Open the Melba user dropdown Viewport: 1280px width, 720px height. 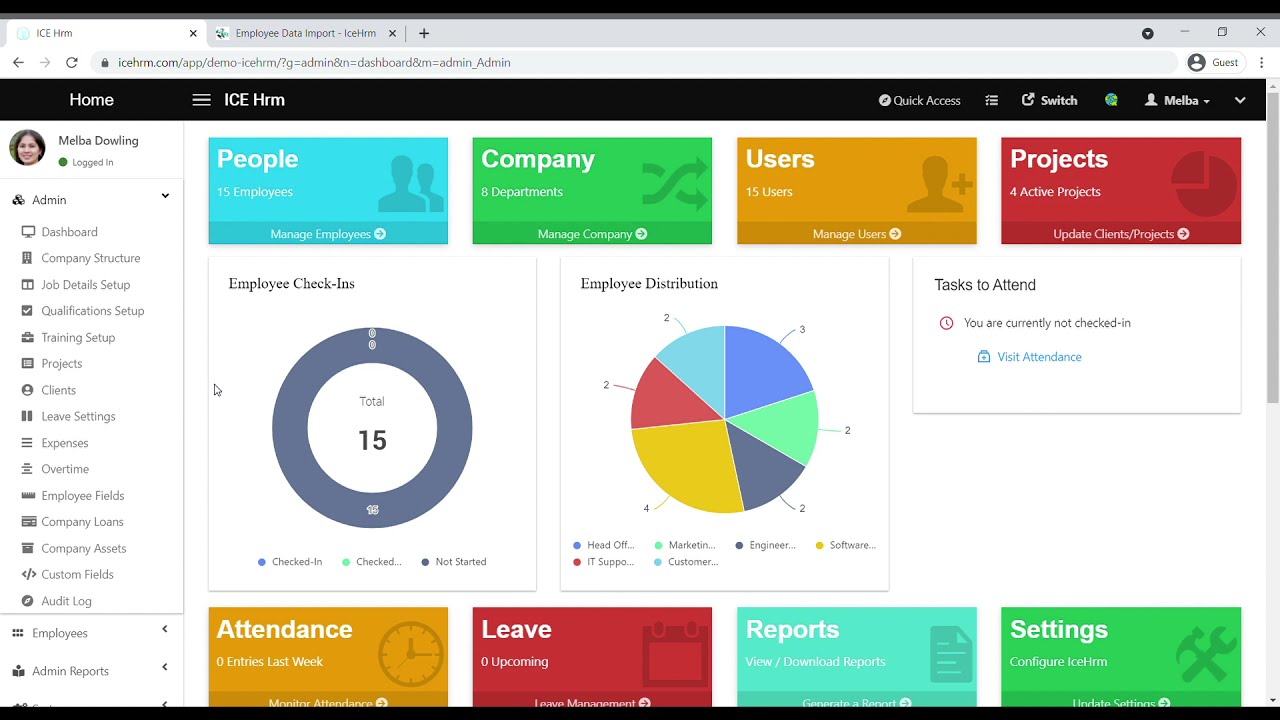click(x=1177, y=100)
